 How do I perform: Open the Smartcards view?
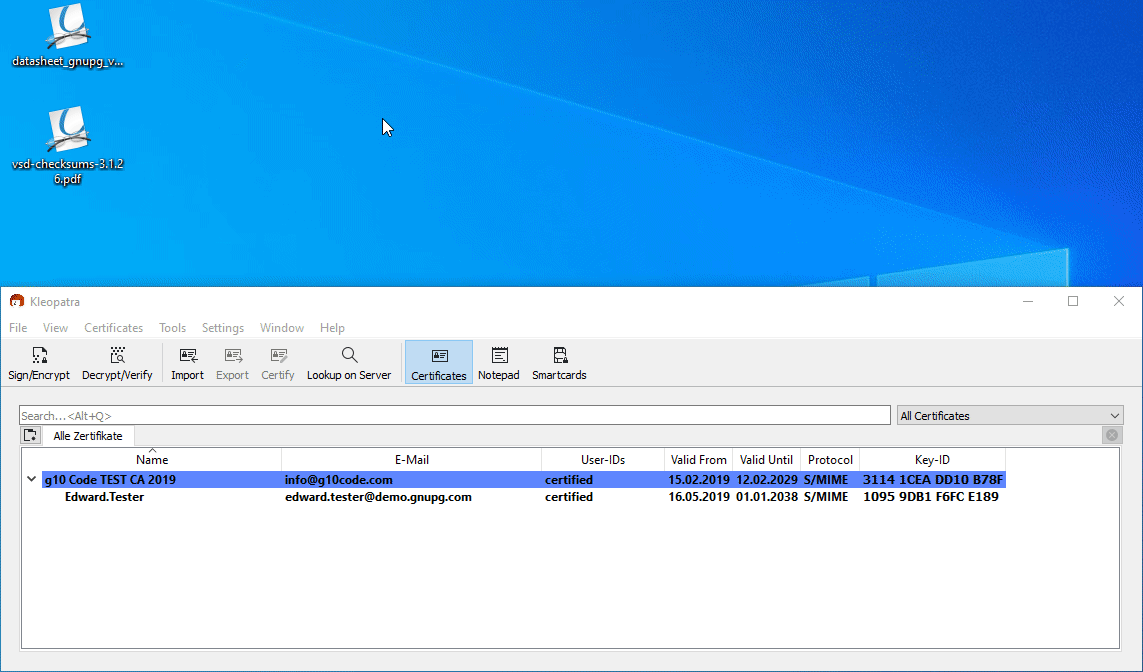click(x=559, y=363)
